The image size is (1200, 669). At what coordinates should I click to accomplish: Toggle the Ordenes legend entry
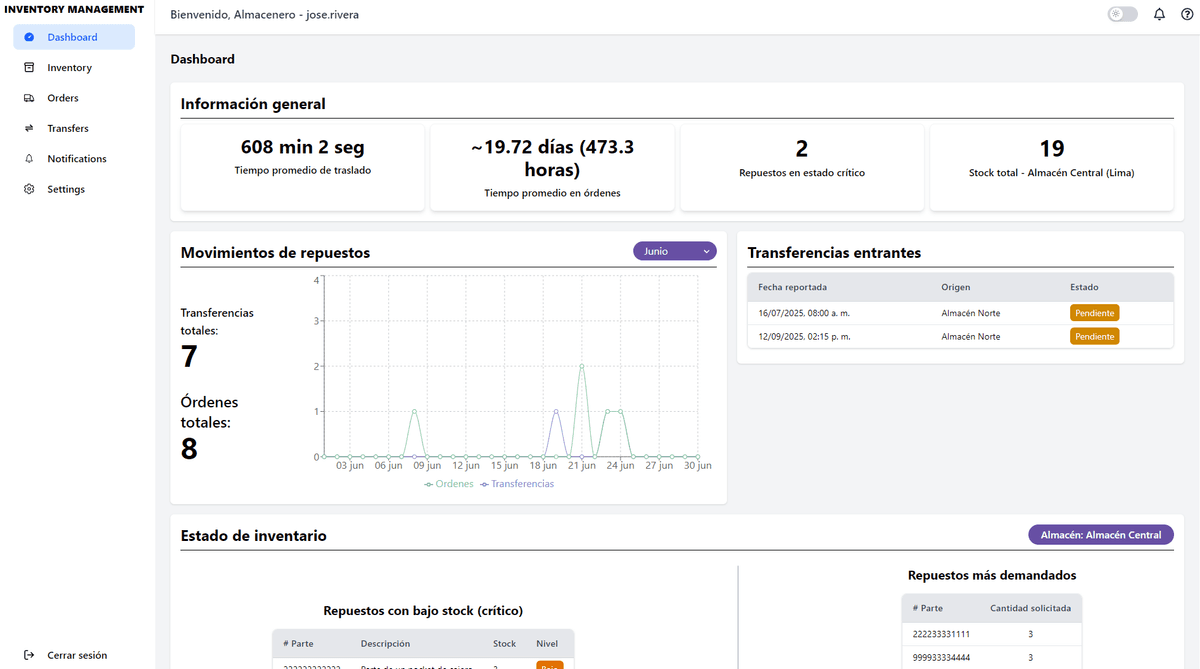click(449, 484)
